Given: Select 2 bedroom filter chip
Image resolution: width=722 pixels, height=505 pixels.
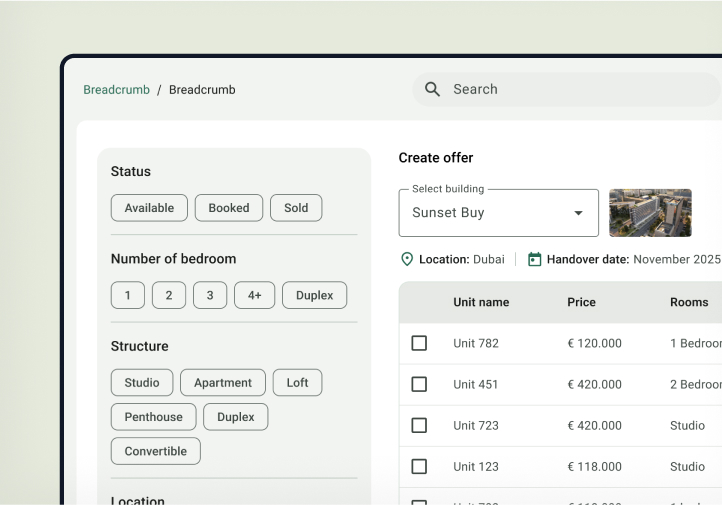Looking at the screenshot, I should point(169,295).
